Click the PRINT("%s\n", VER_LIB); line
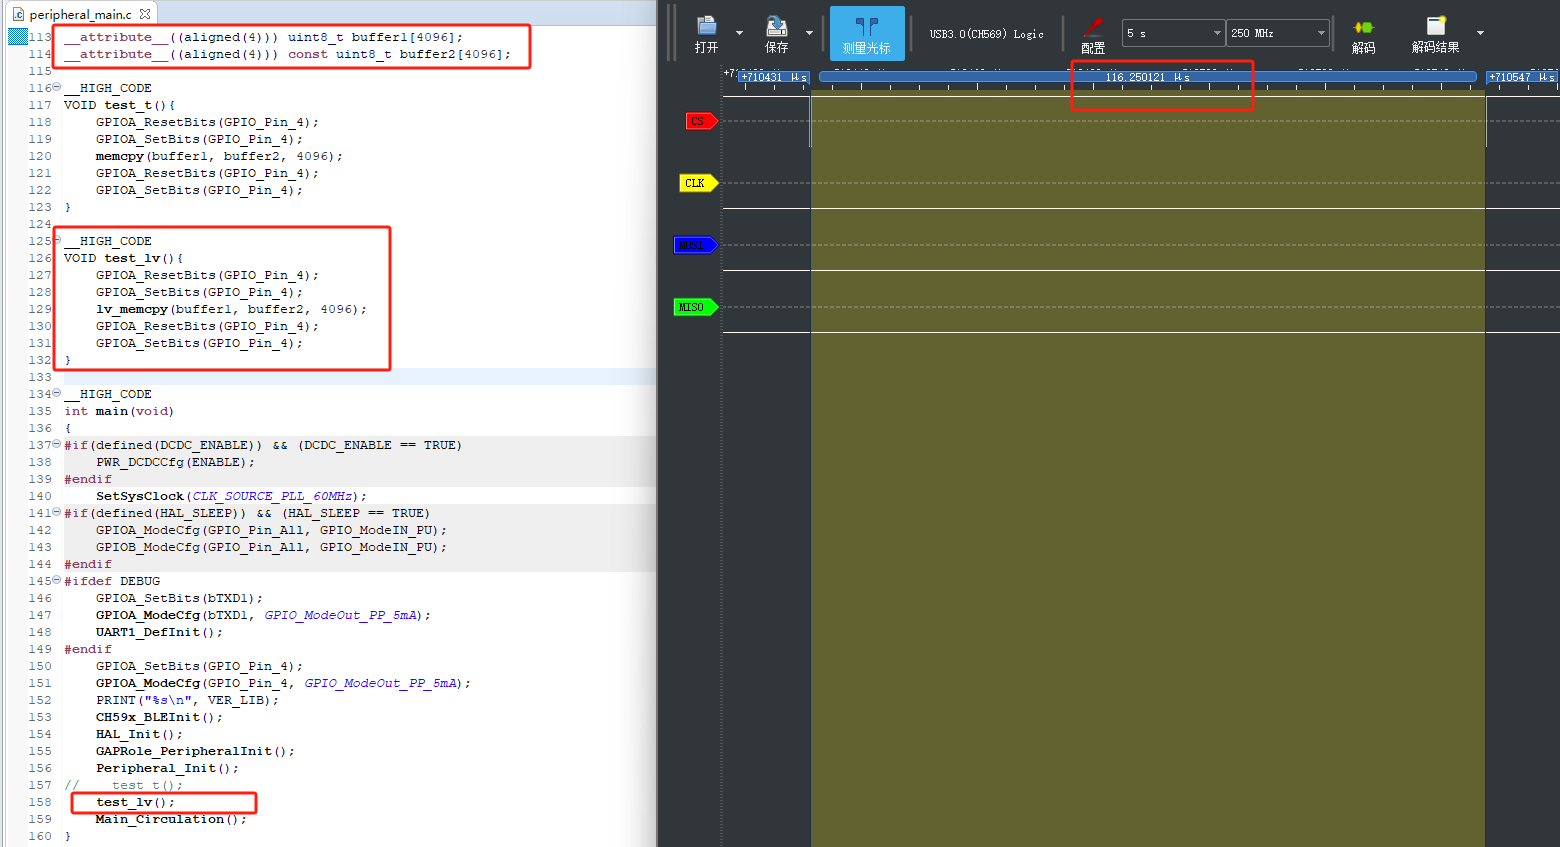This screenshot has width=1560, height=847. pyautogui.click(x=187, y=700)
